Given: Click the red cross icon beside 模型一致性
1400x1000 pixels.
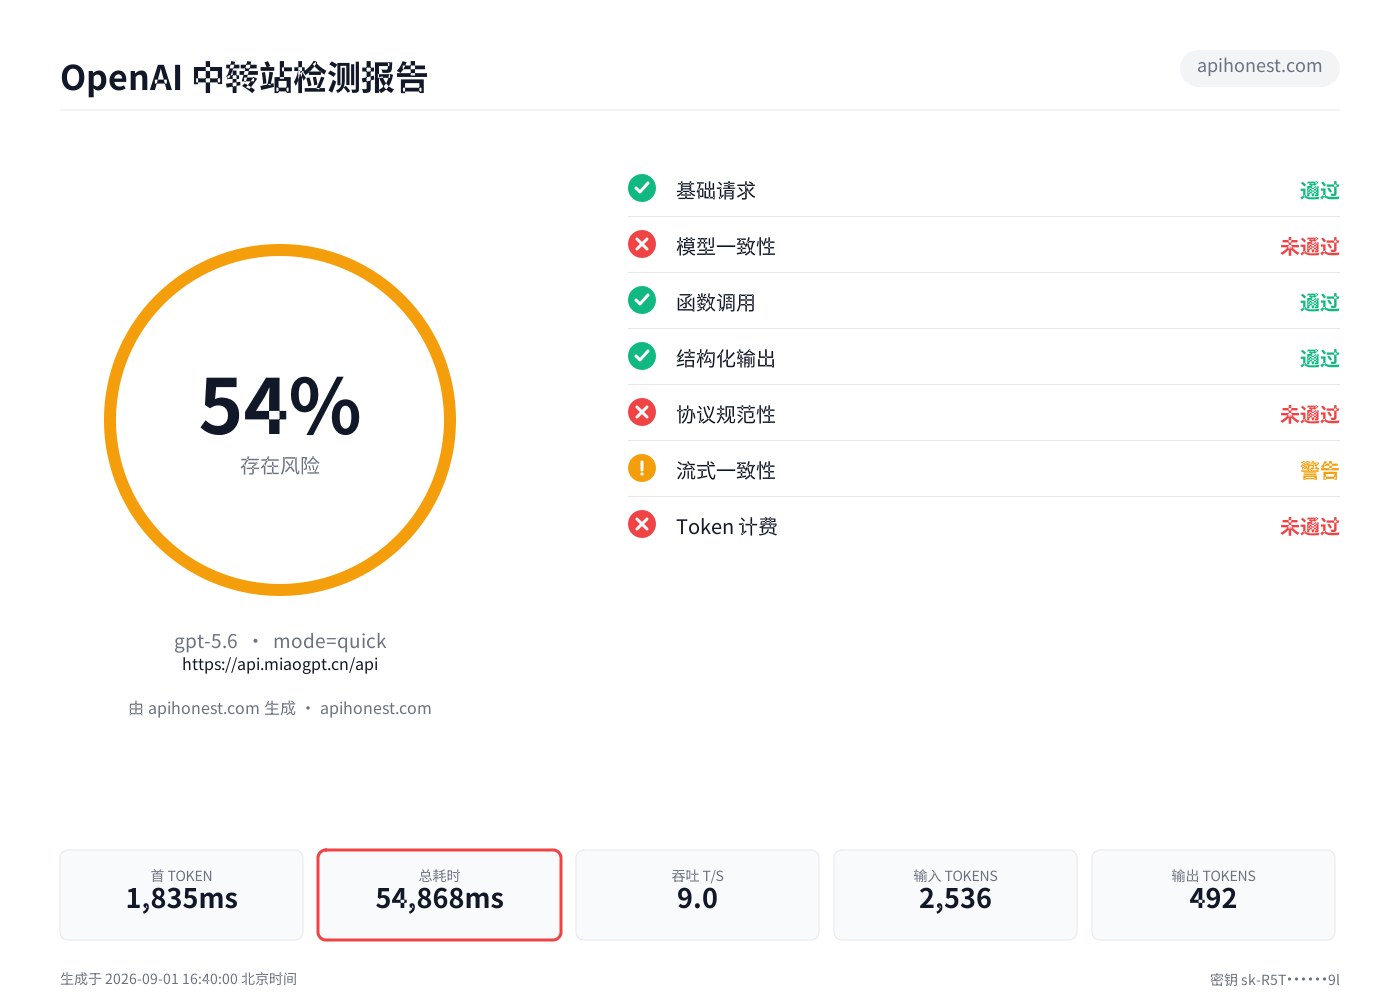Looking at the screenshot, I should coord(642,244).
